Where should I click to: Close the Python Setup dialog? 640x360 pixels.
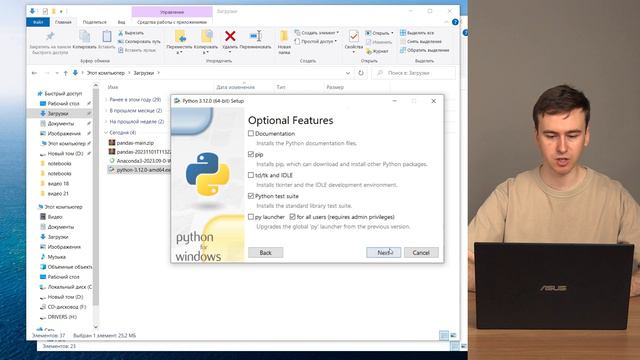[x=433, y=101]
